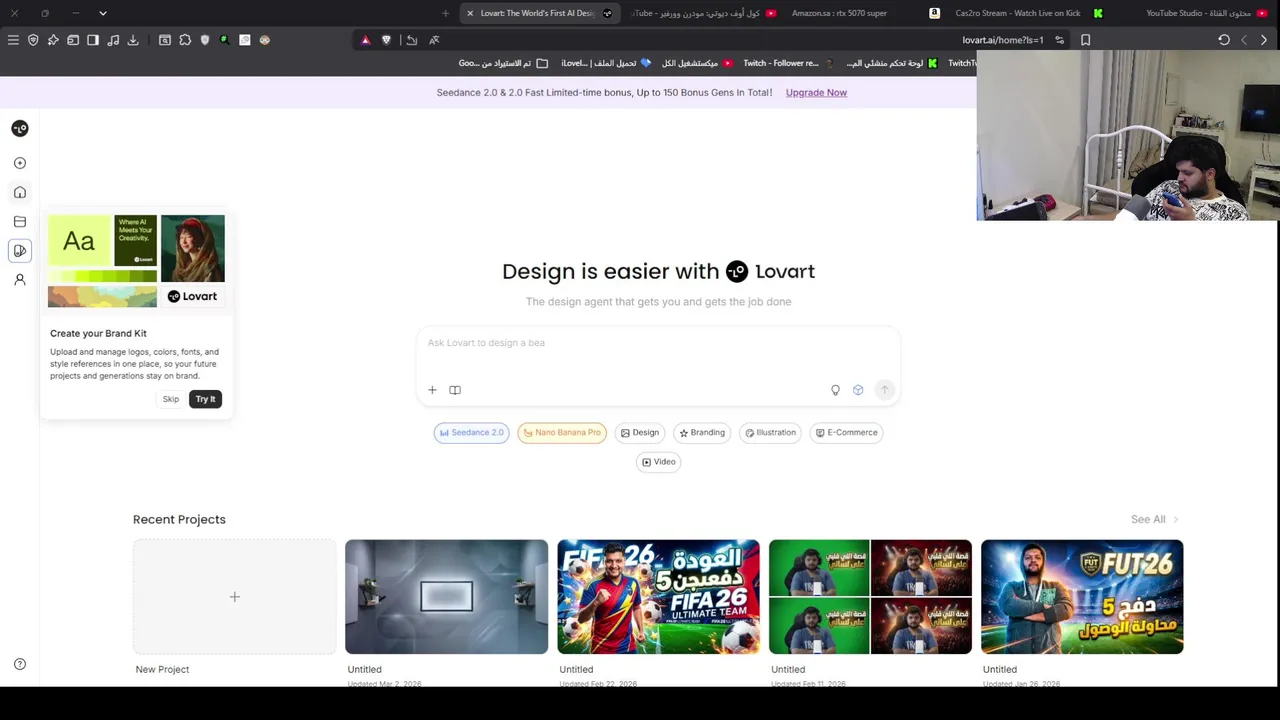
Task: Bookmark this page with the bookmark icon
Action: point(1085,40)
